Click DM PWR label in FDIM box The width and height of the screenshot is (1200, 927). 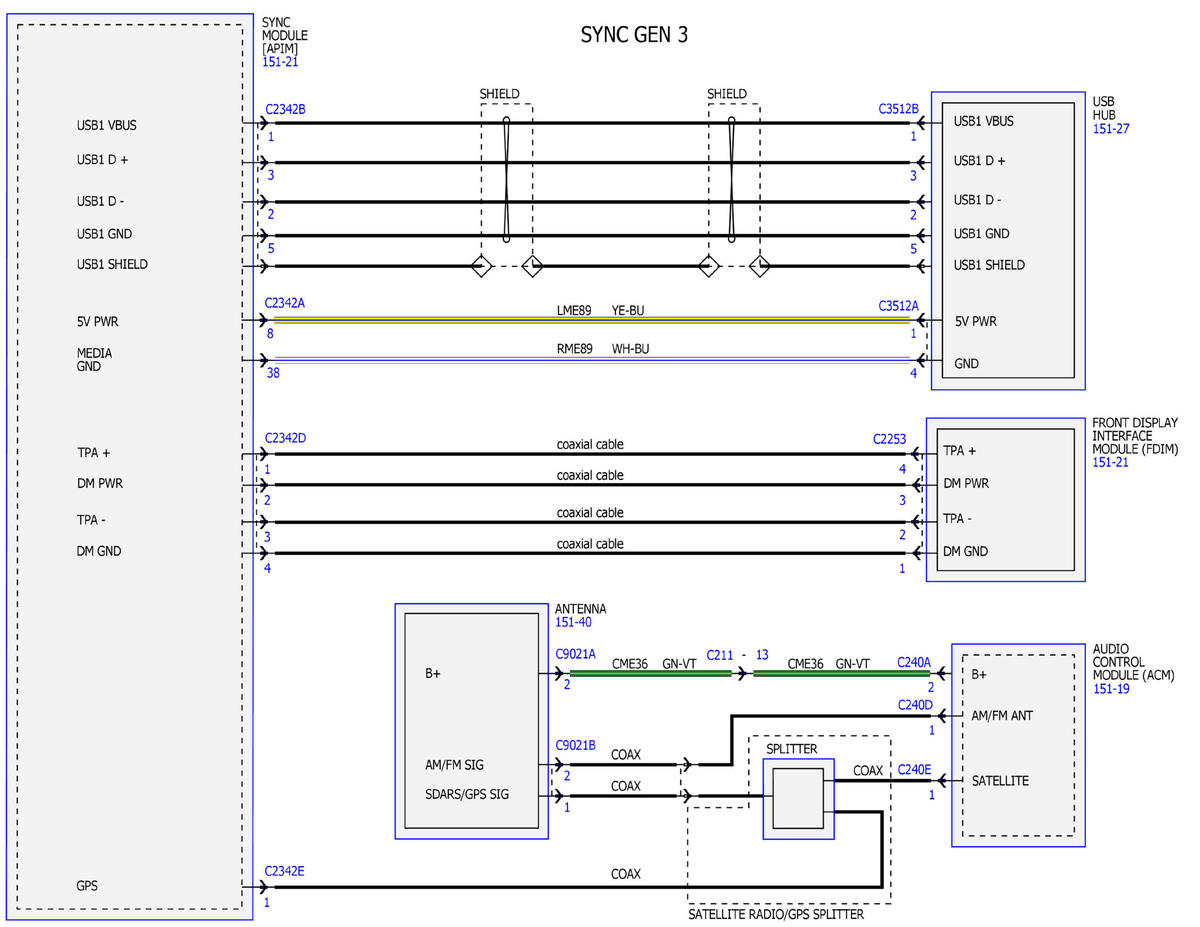pos(965,483)
